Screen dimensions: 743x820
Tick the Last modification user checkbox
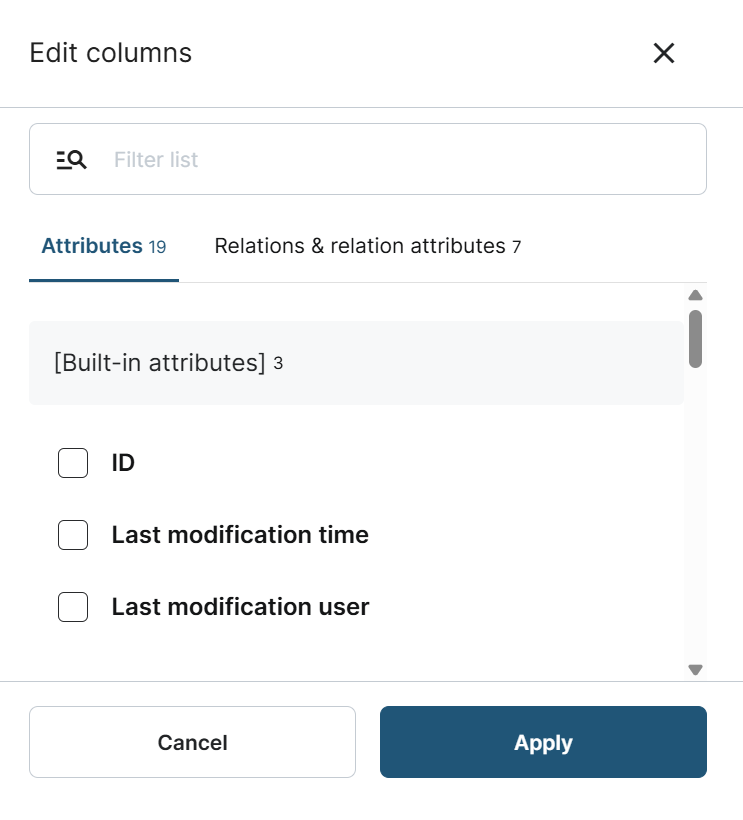(x=73, y=607)
